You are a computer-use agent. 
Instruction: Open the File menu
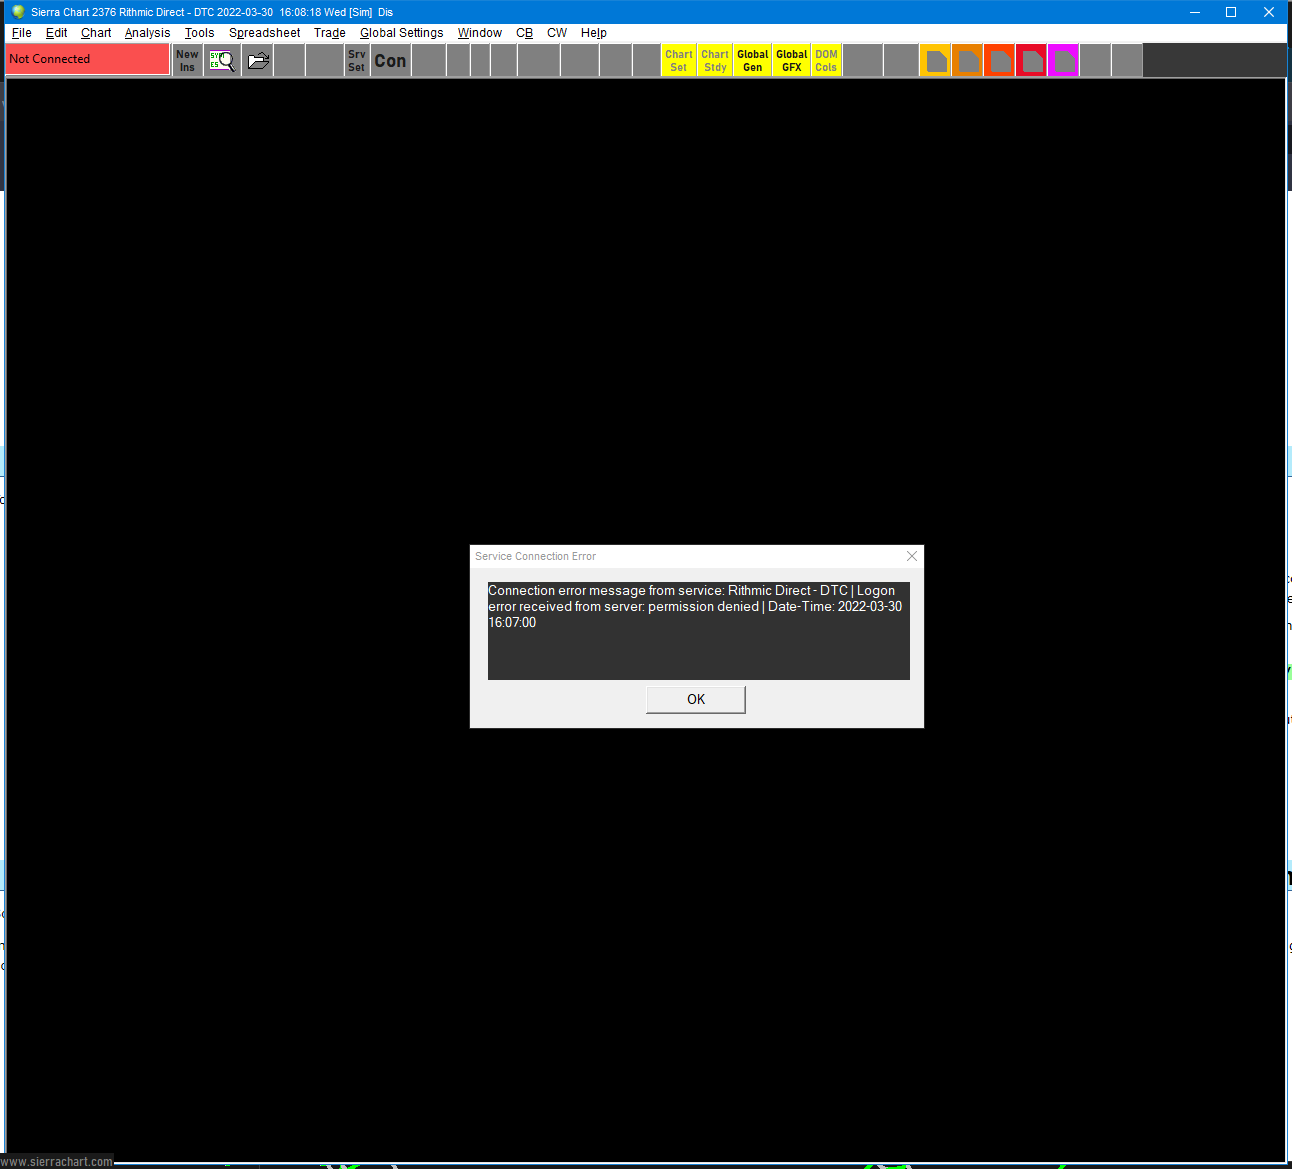pos(21,33)
